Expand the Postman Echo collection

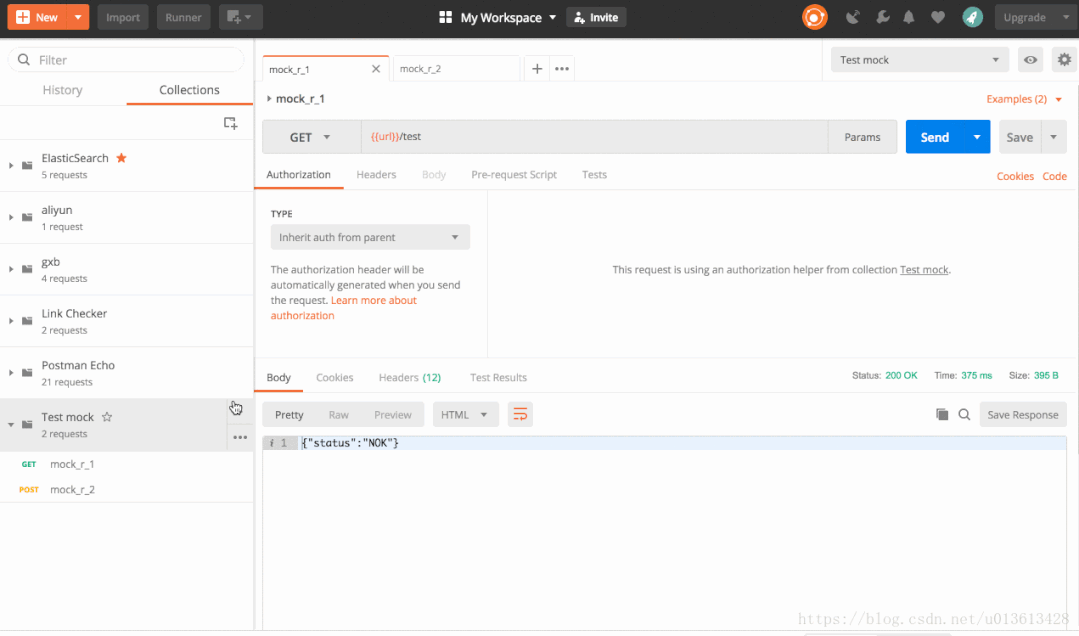(x=10, y=372)
